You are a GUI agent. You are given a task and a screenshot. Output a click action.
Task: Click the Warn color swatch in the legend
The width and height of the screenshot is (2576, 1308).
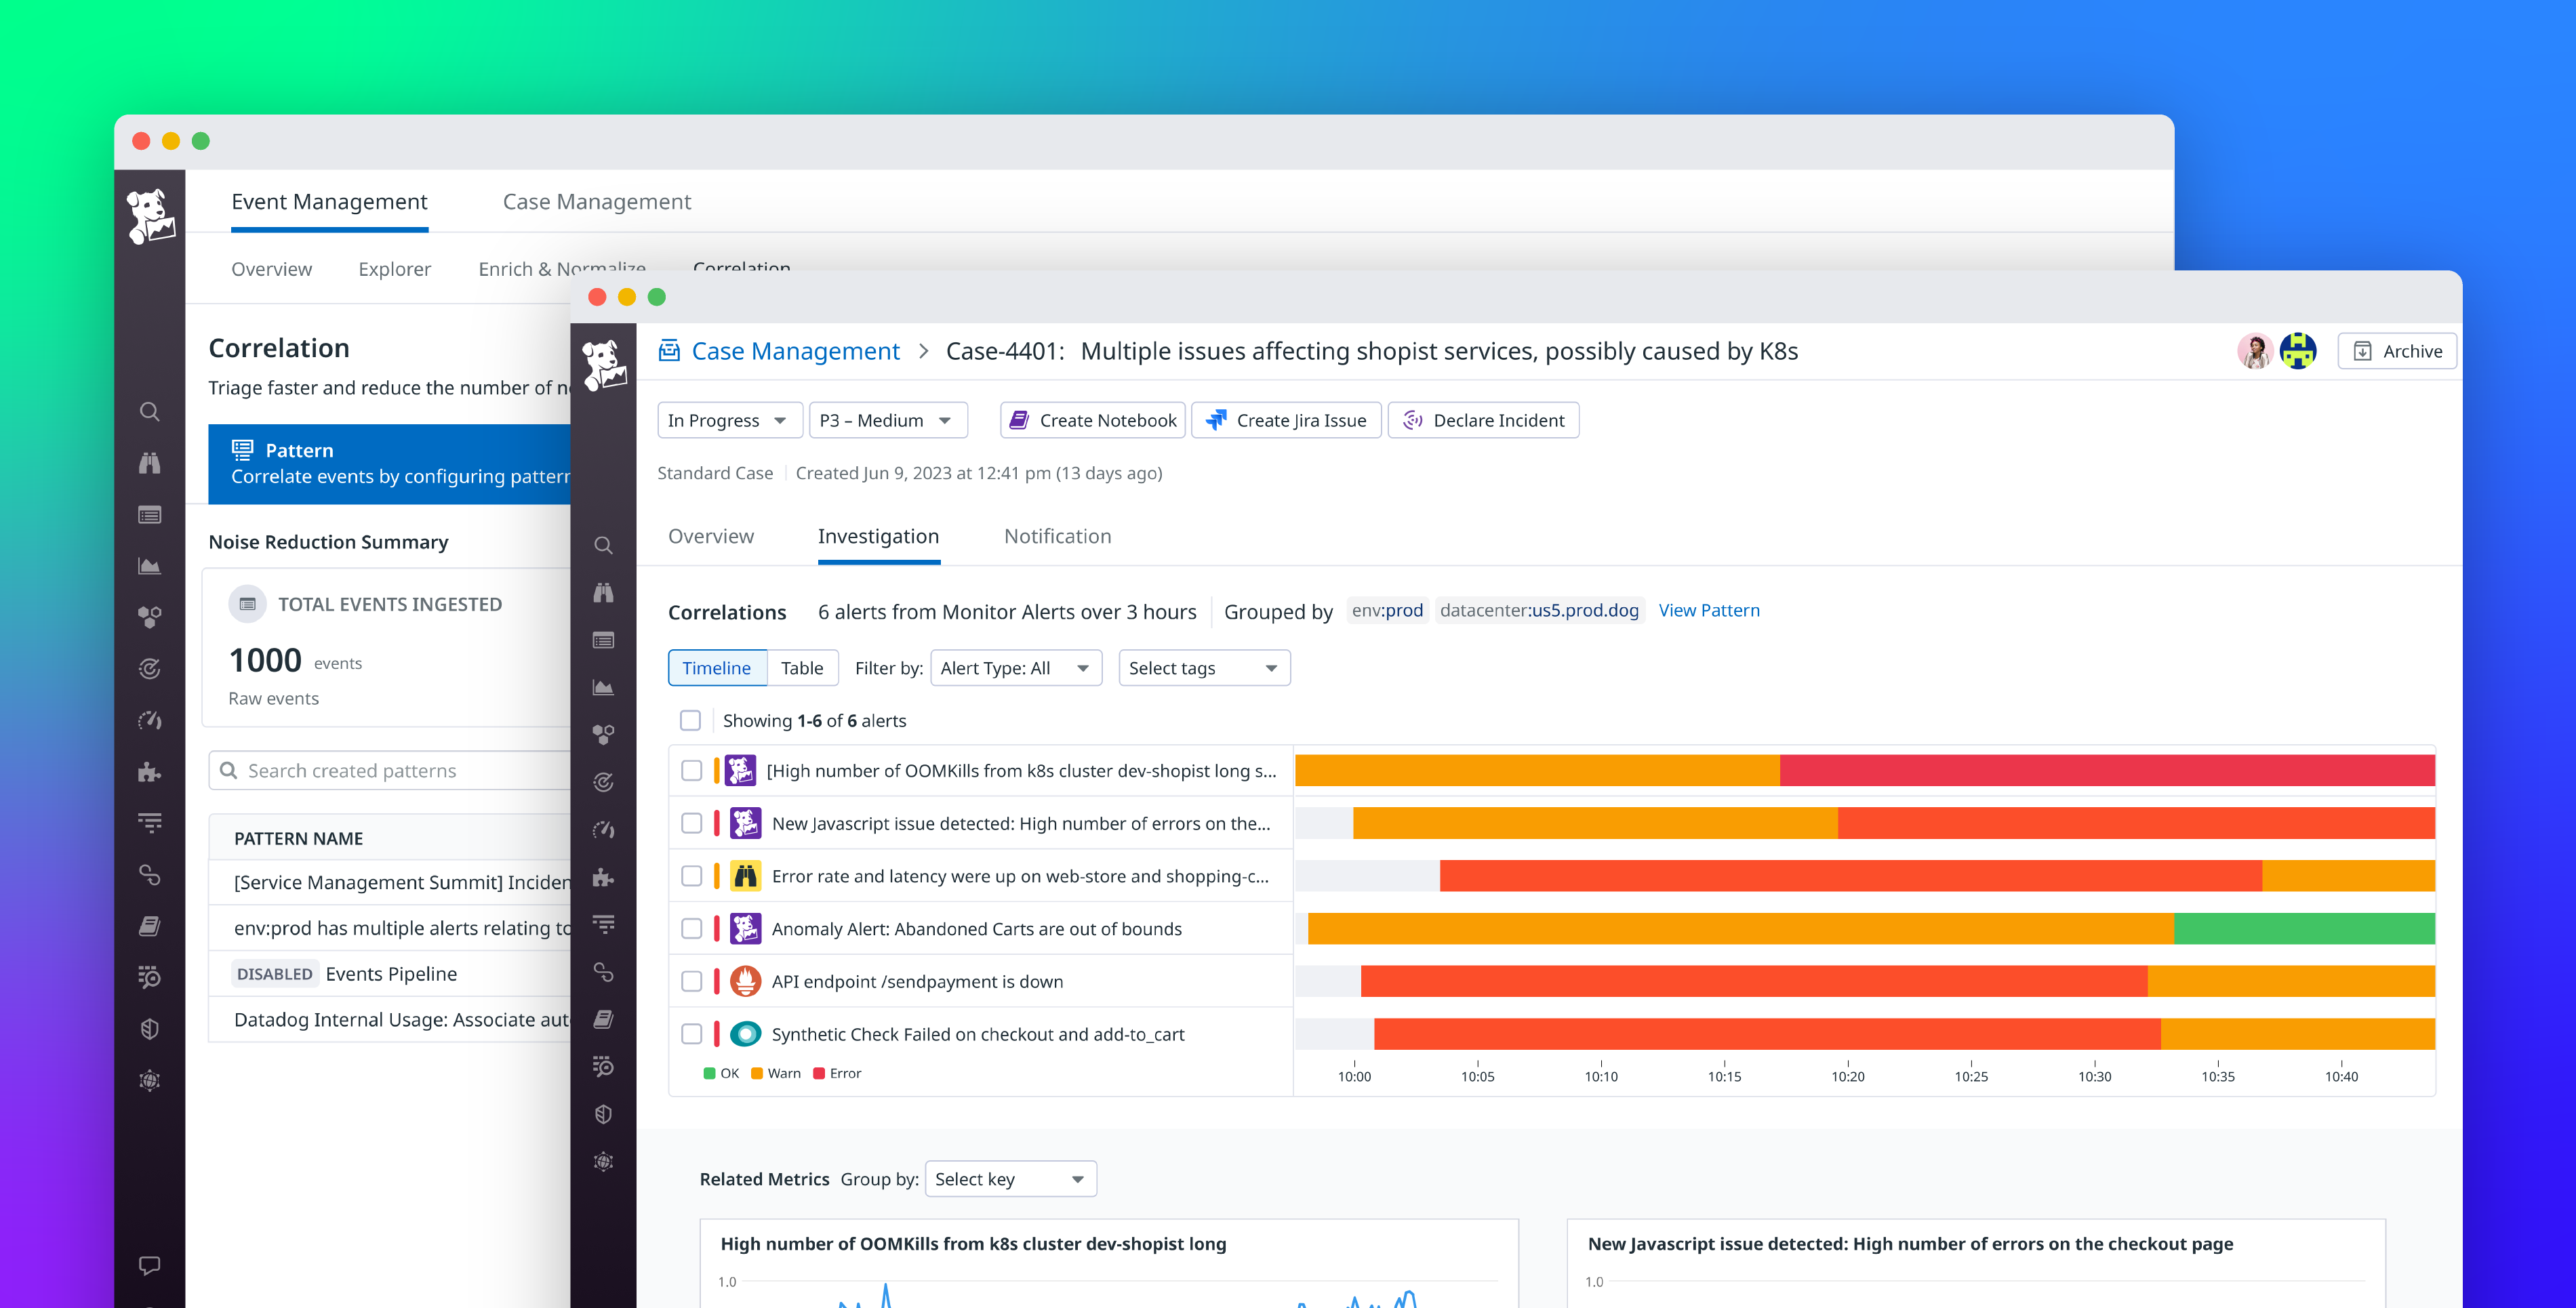tap(757, 1073)
